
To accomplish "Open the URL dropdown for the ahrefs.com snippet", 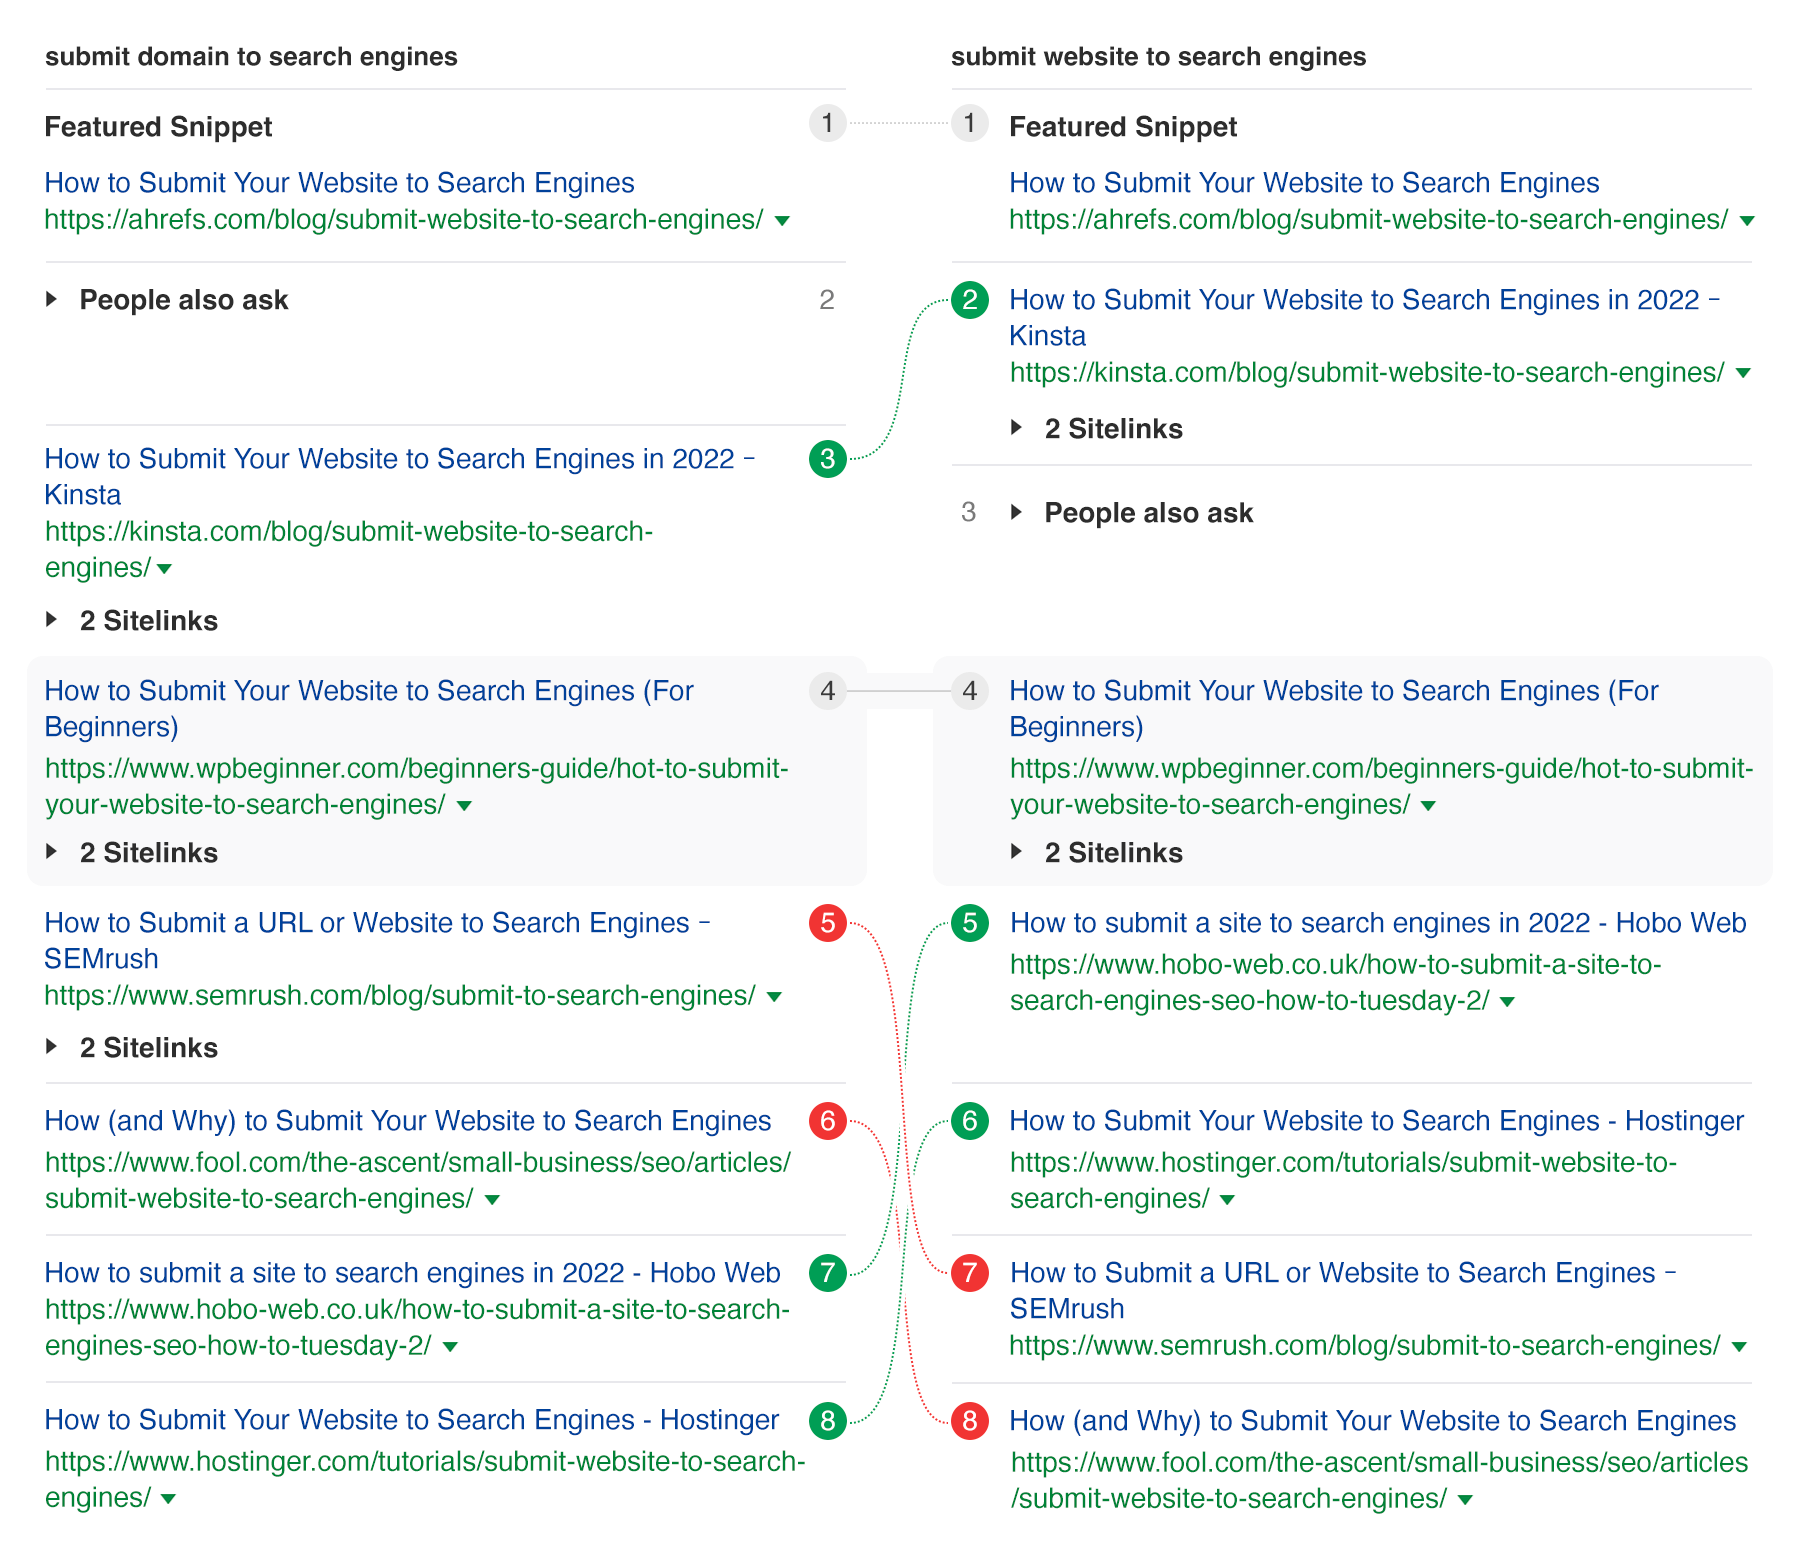I will (784, 220).
